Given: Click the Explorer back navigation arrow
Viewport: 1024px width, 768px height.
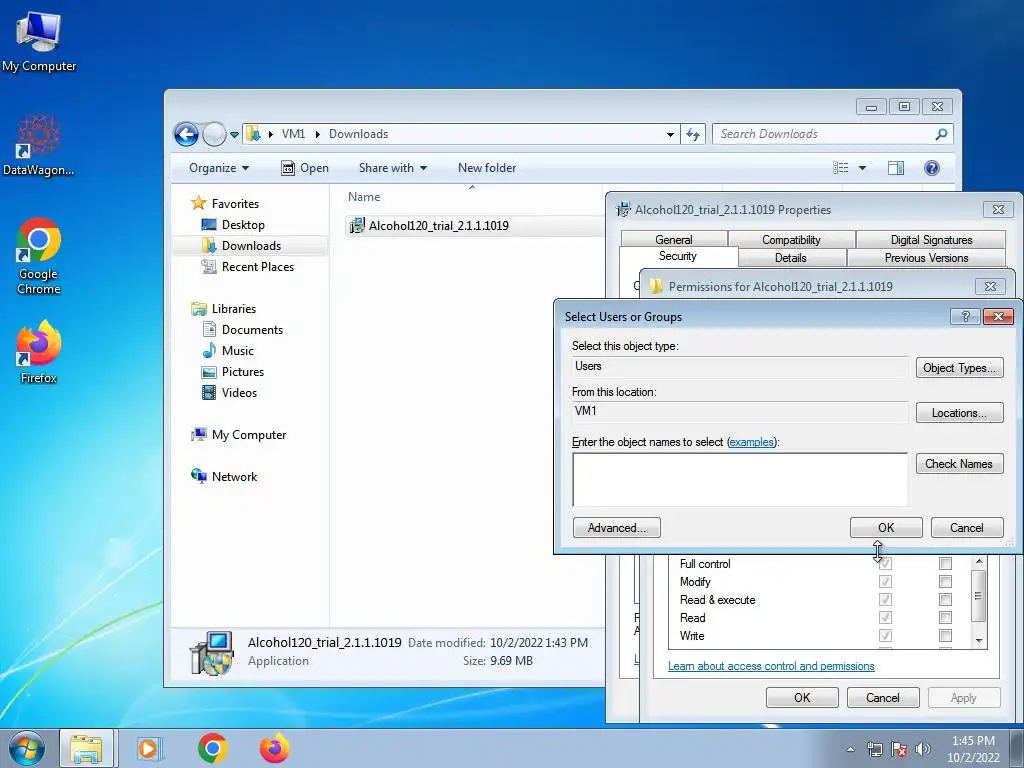Looking at the screenshot, I should (186, 135).
